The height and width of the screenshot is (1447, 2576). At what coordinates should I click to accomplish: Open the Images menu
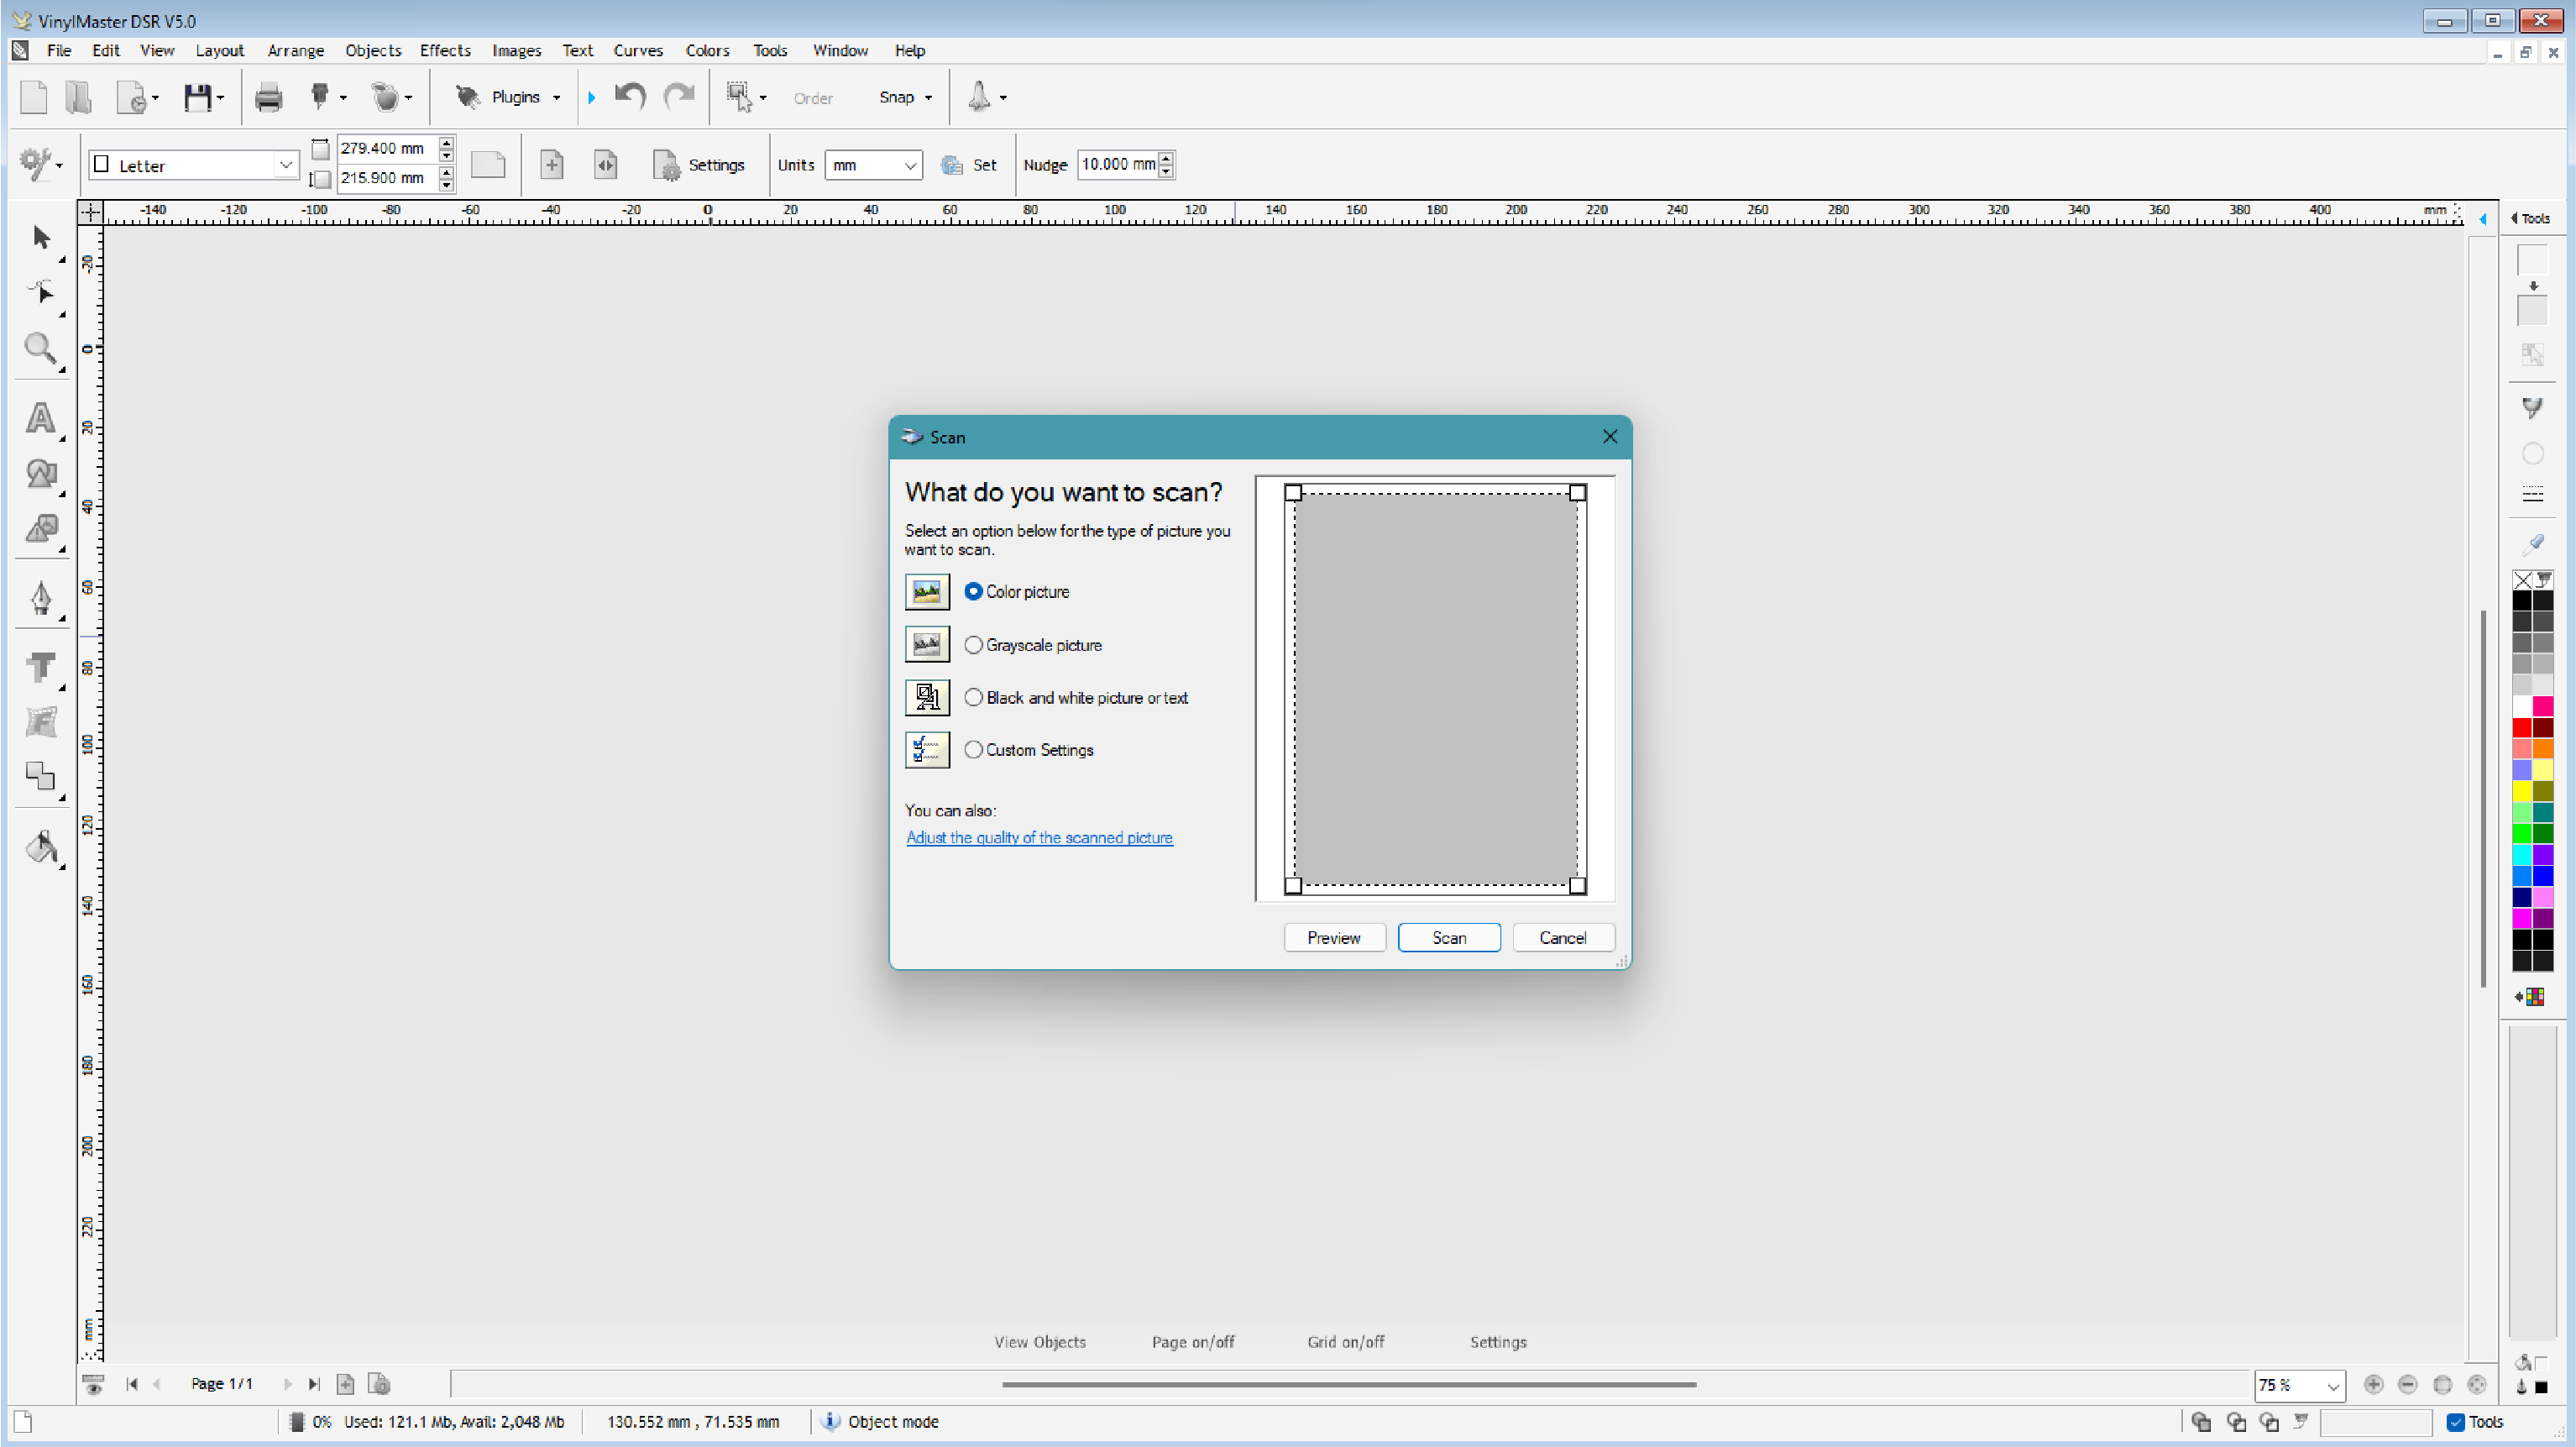[x=516, y=50]
